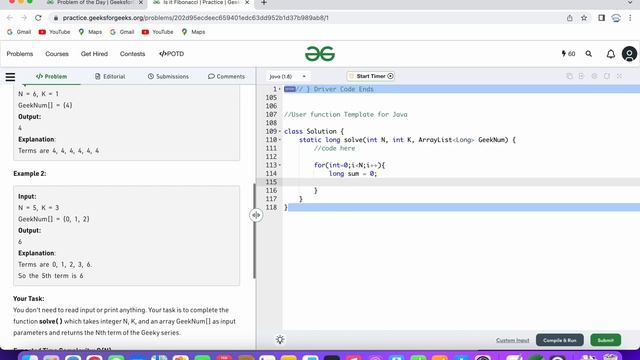This screenshot has width=640, height=360.
Task: Click the streak lightning 60 indicator
Action: 568,54
